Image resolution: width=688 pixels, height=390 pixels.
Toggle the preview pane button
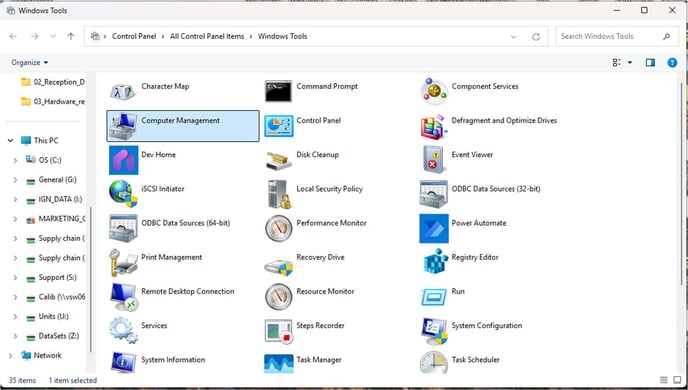pos(650,63)
